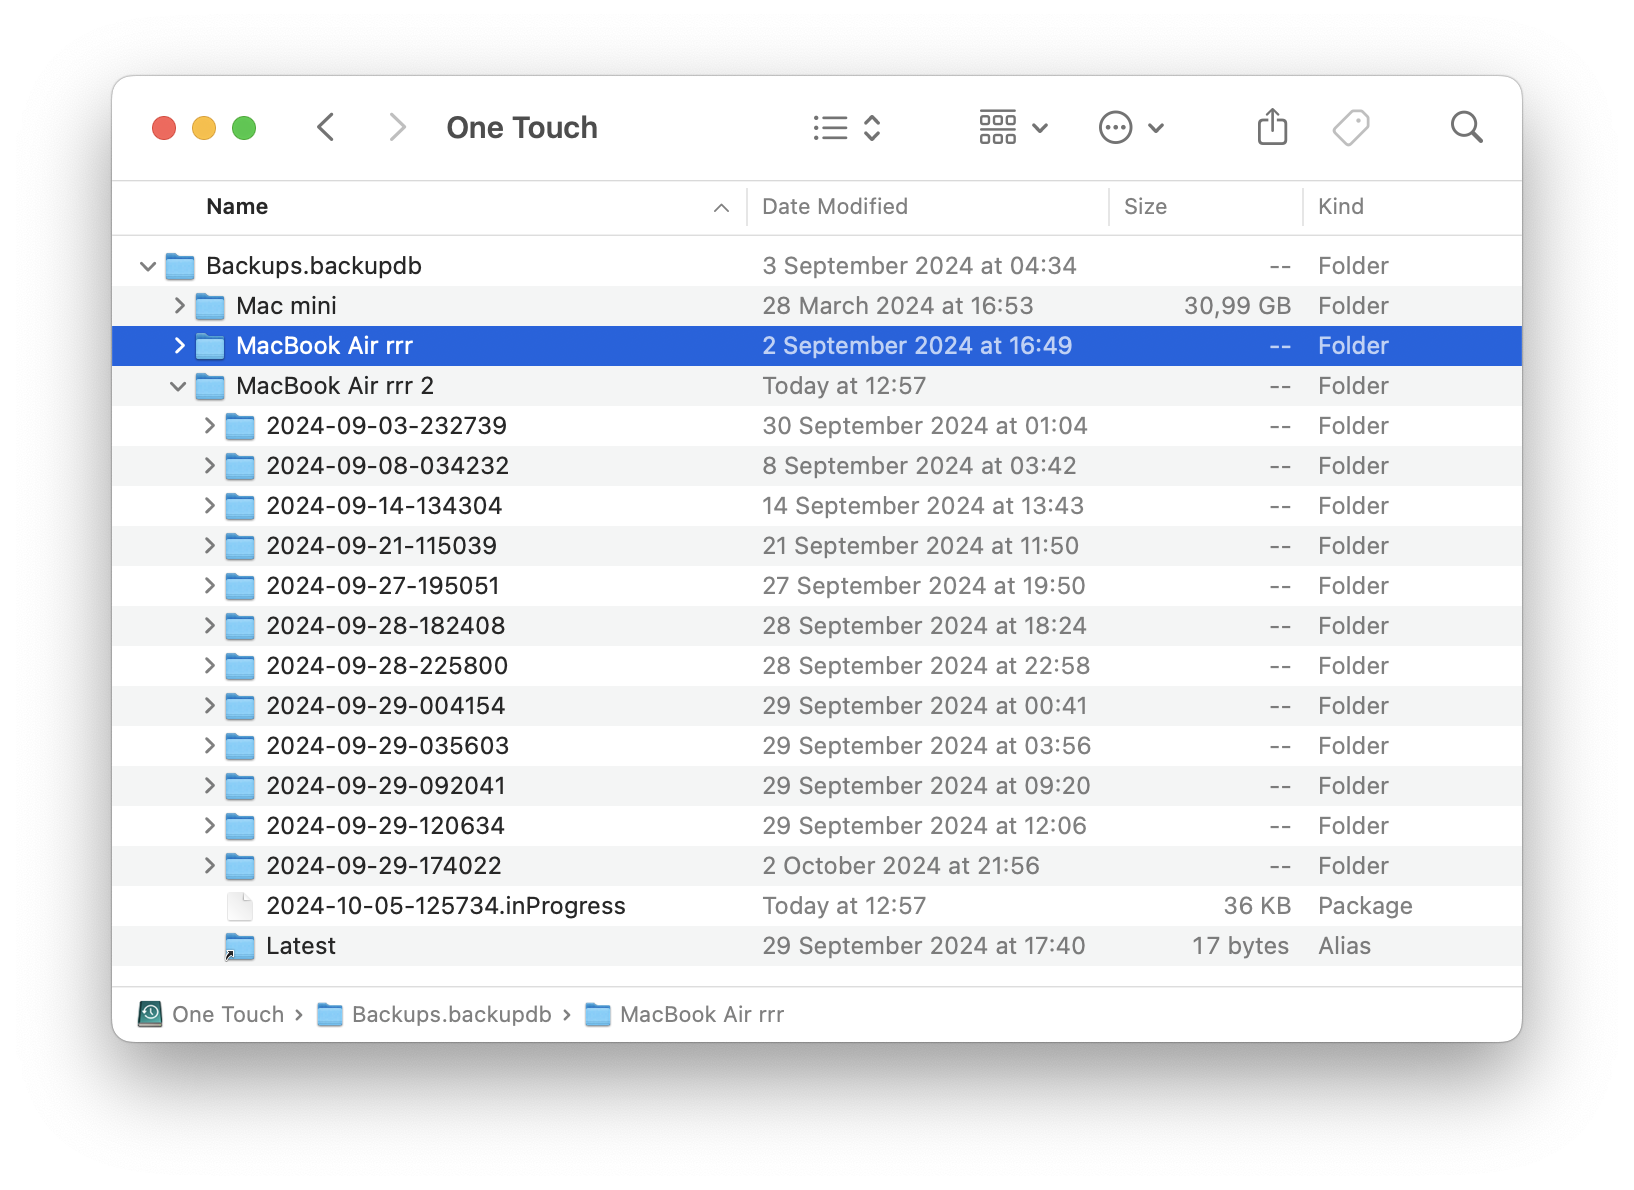Expand the 2024-09-29-092041 folder

[x=209, y=786]
